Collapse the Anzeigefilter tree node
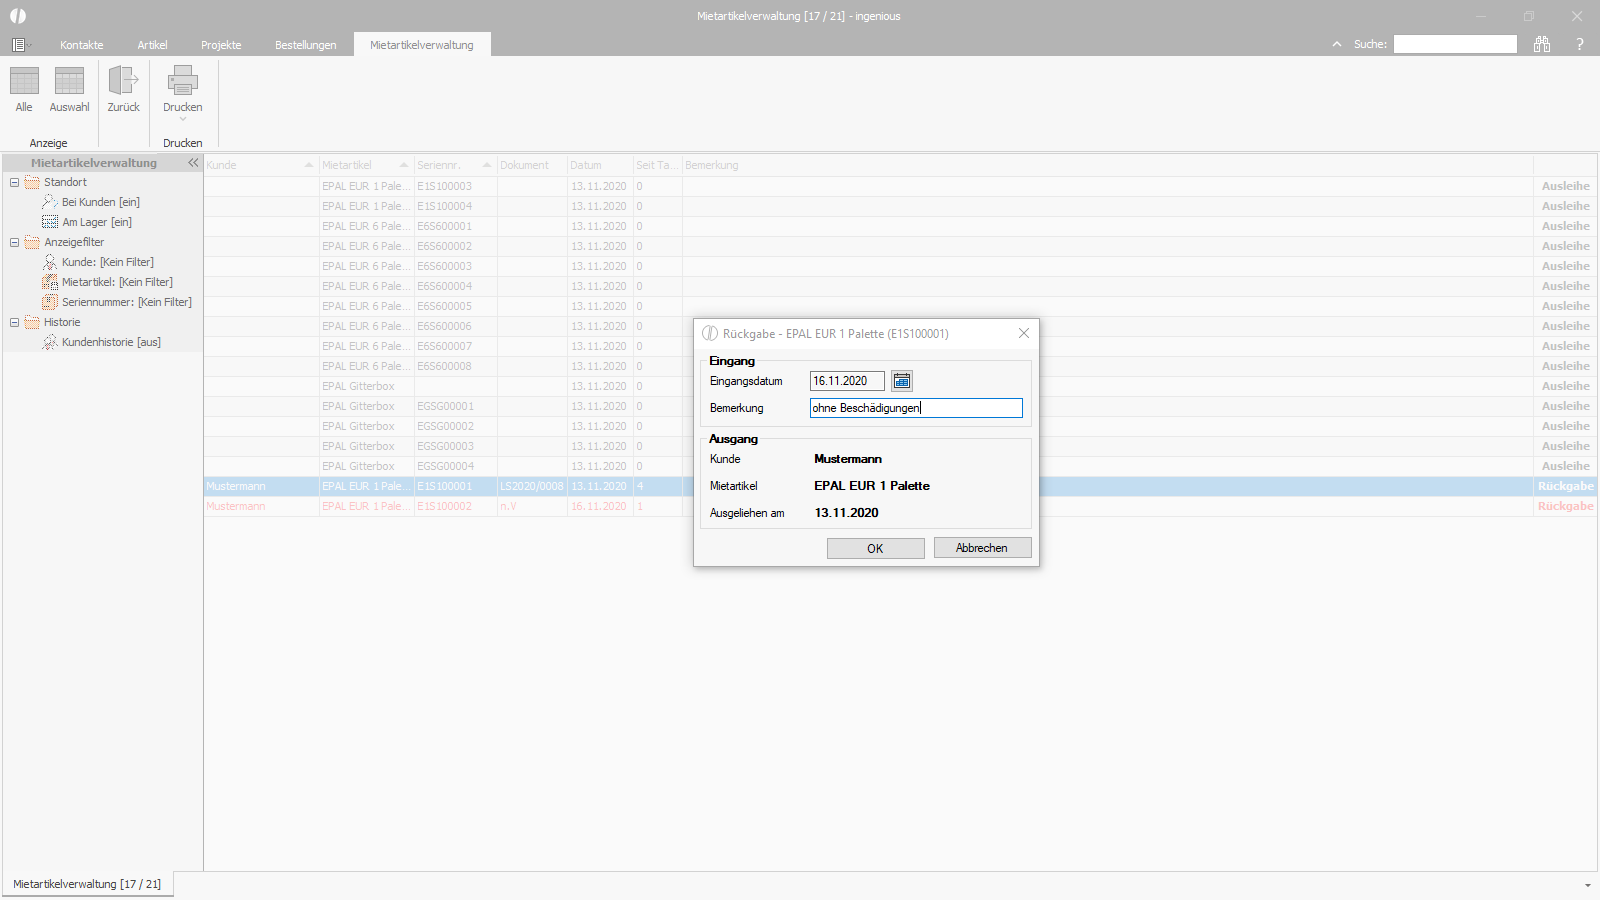Image resolution: width=1600 pixels, height=900 pixels. (x=14, y=242)
